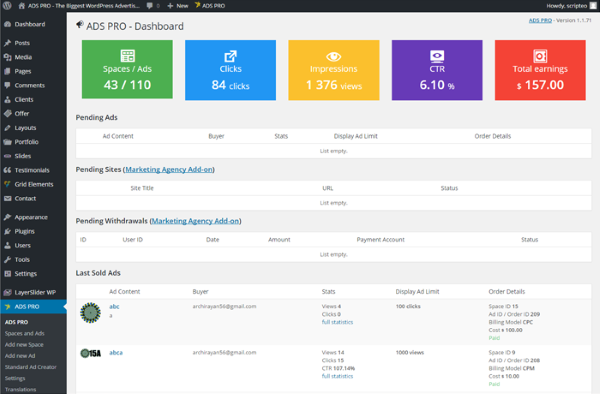The width and height of the screenshot is (600, 394).
Task: Click the Dashboard gauge icon in sidebar
Action: pos(7,24)
